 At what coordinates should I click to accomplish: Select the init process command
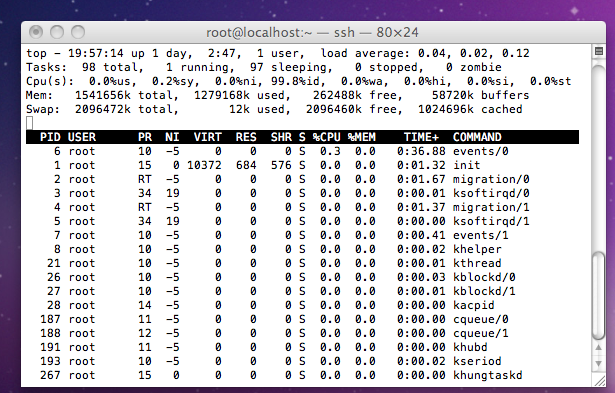coord(466,165)
